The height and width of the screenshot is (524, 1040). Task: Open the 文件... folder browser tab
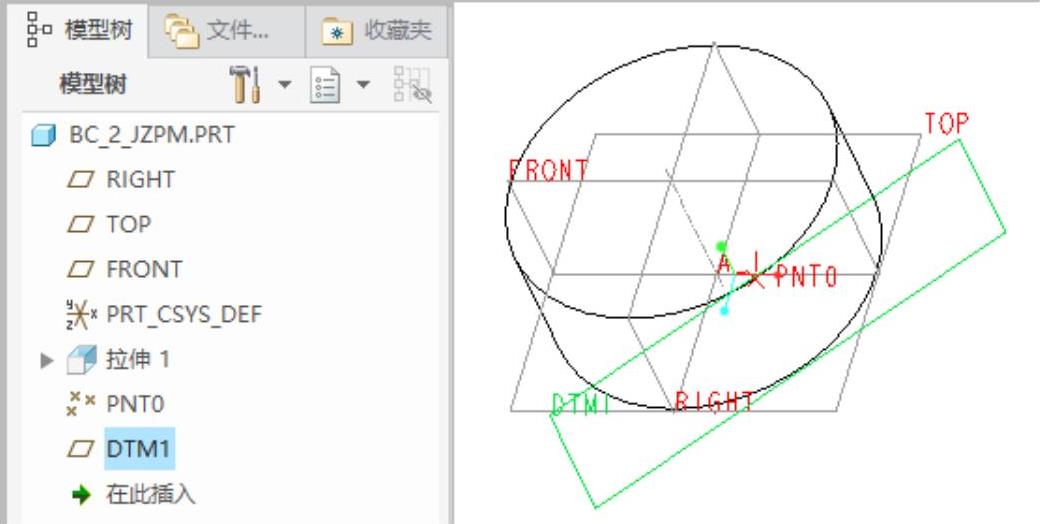pyautogui.click(x=226, y=31)
